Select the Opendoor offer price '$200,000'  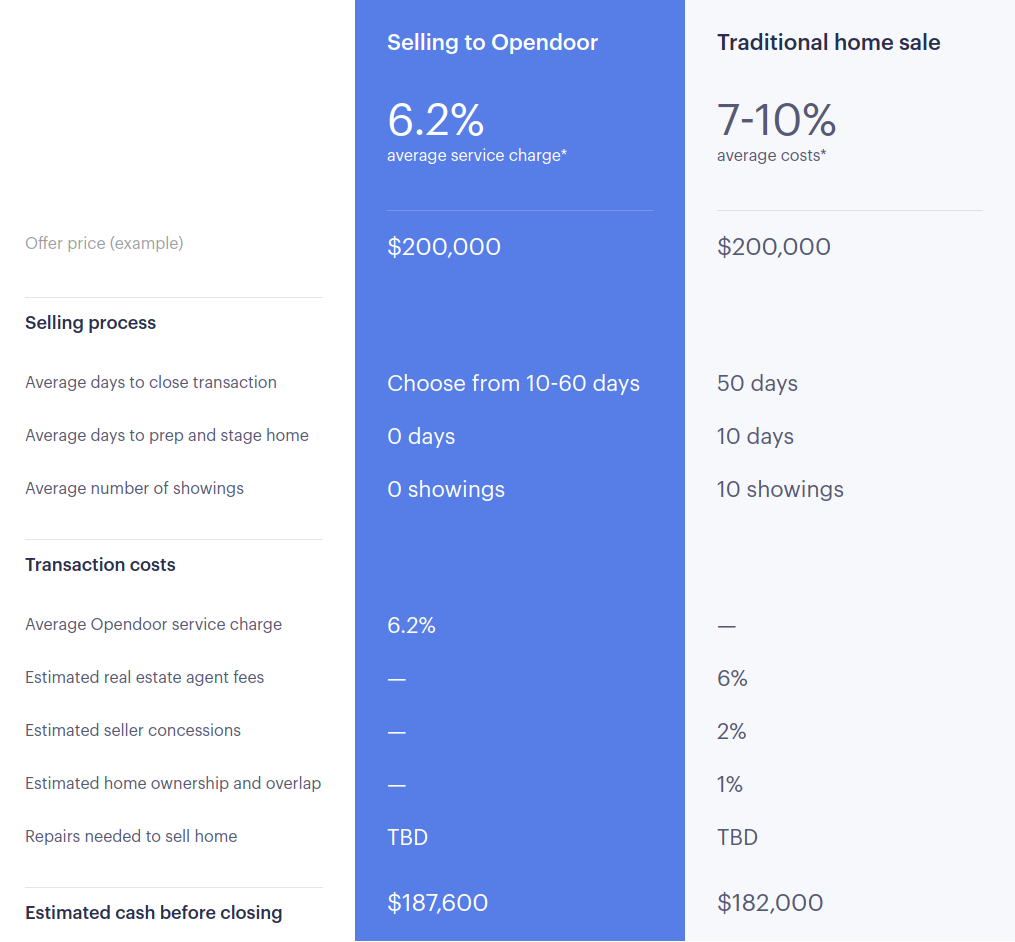[x=443, y=247]
